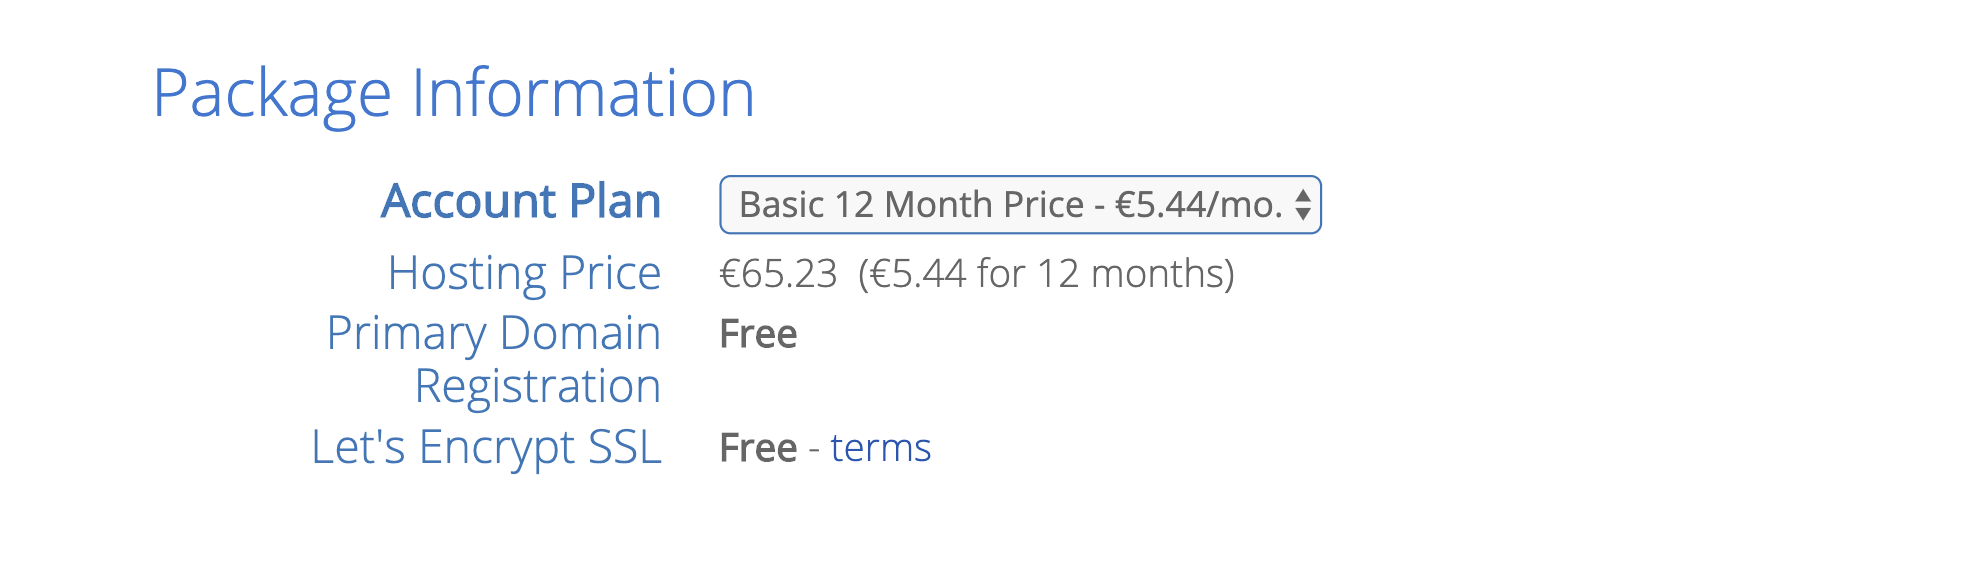Click the word Encrypt in the label
The image size is (1980, 562).
click(496, 447)
